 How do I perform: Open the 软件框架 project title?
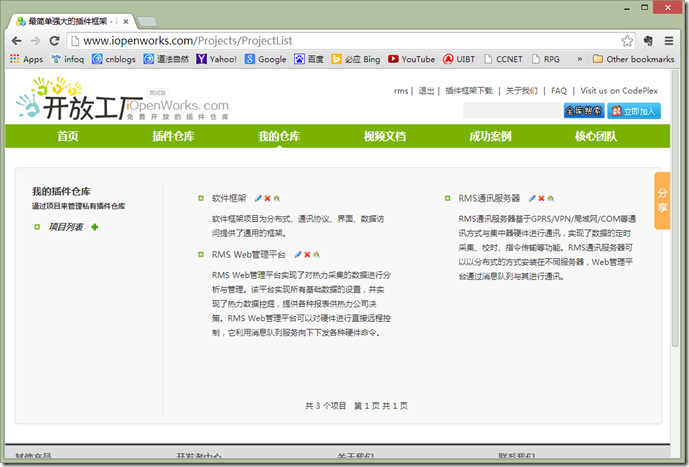pos(229,199)
